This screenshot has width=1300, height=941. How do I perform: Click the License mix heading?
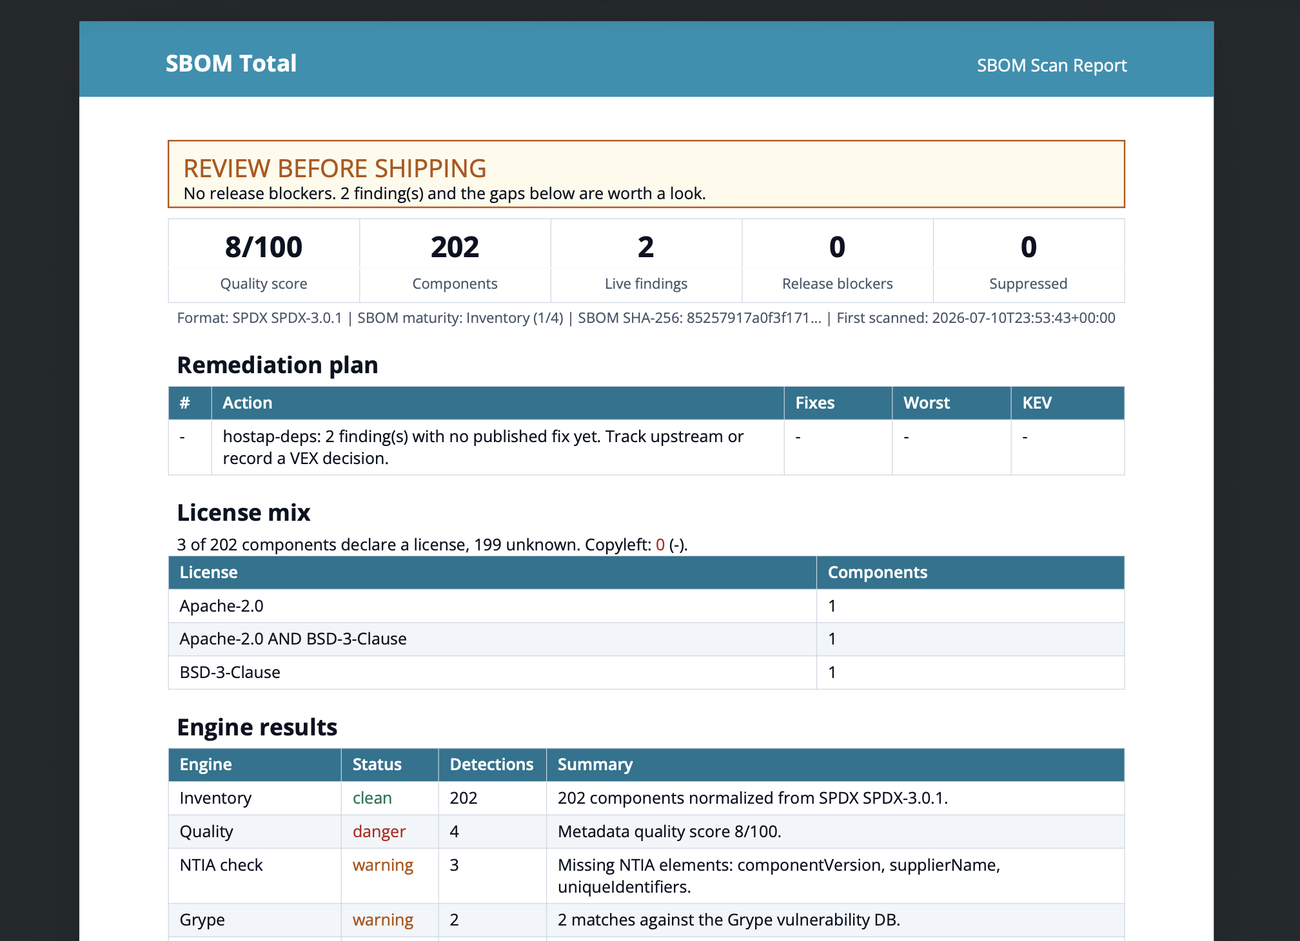[x=244, y=513]
